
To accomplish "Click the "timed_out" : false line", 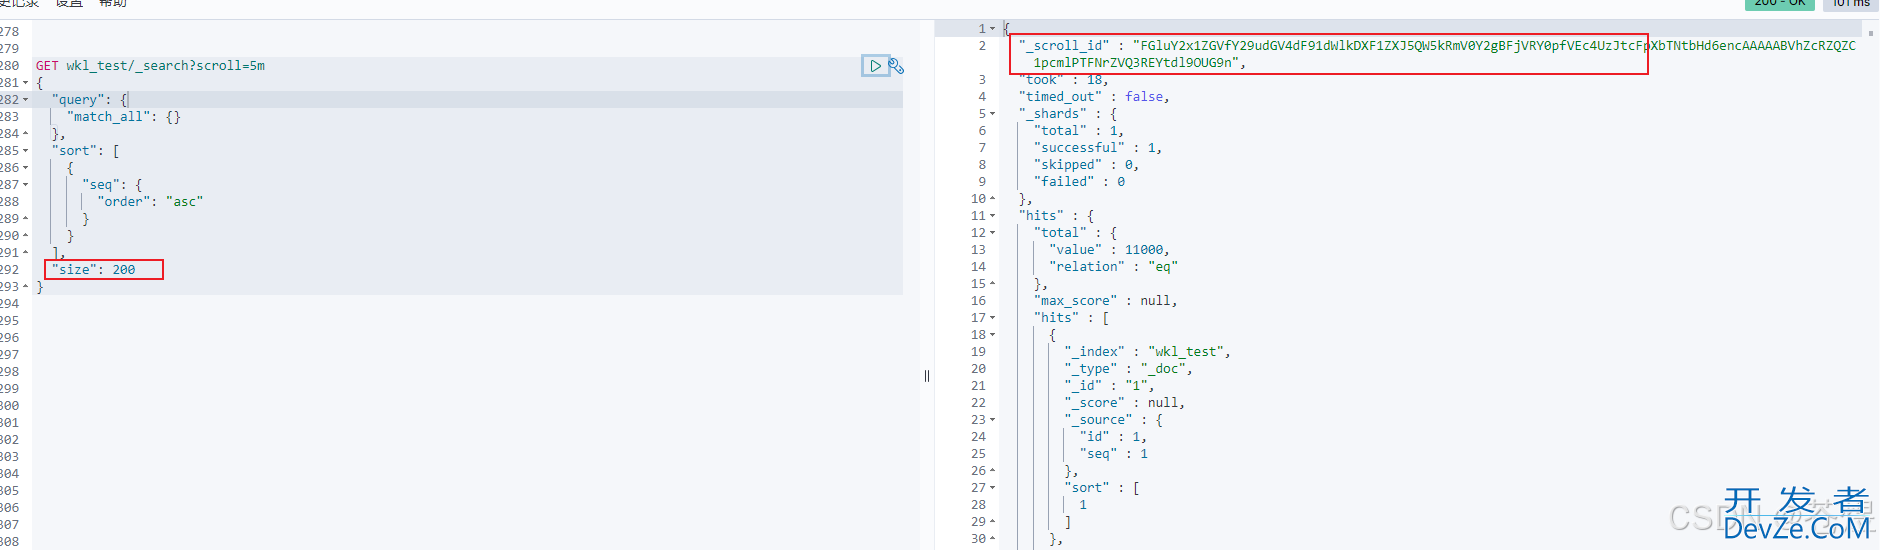I will [1094, 97].
